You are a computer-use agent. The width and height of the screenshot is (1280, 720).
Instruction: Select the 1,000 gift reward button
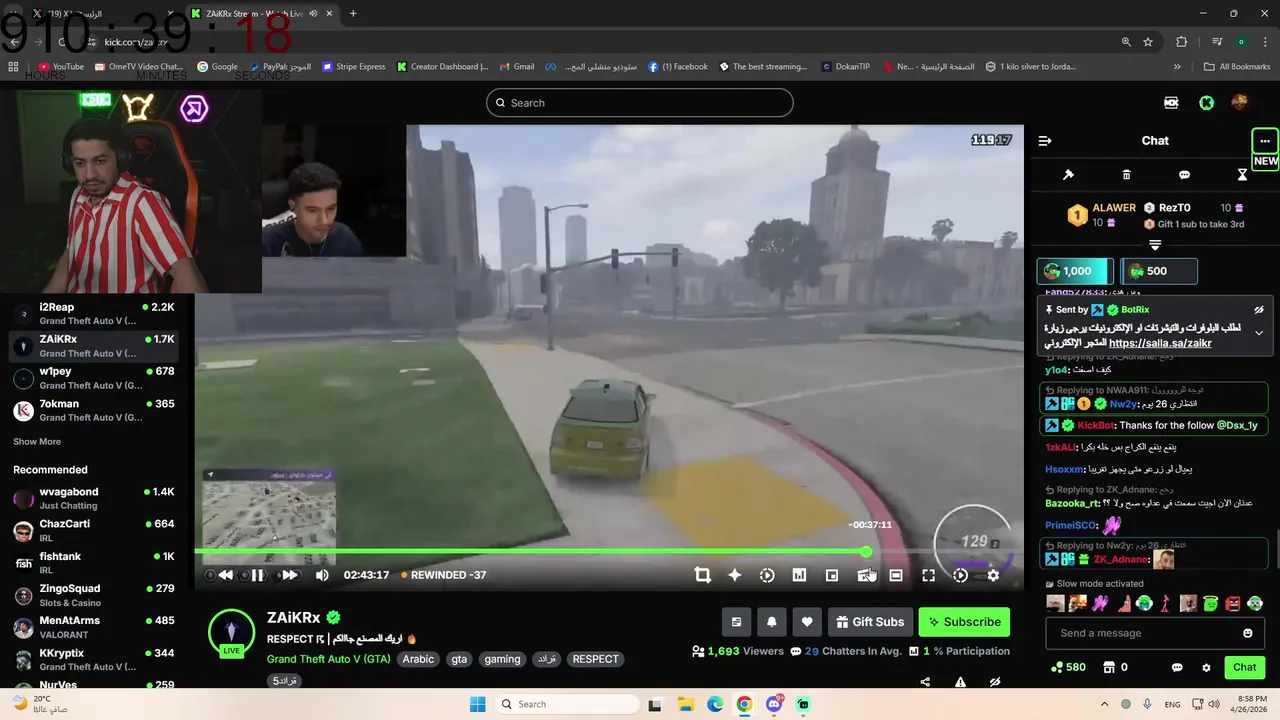pos(1074,271)
